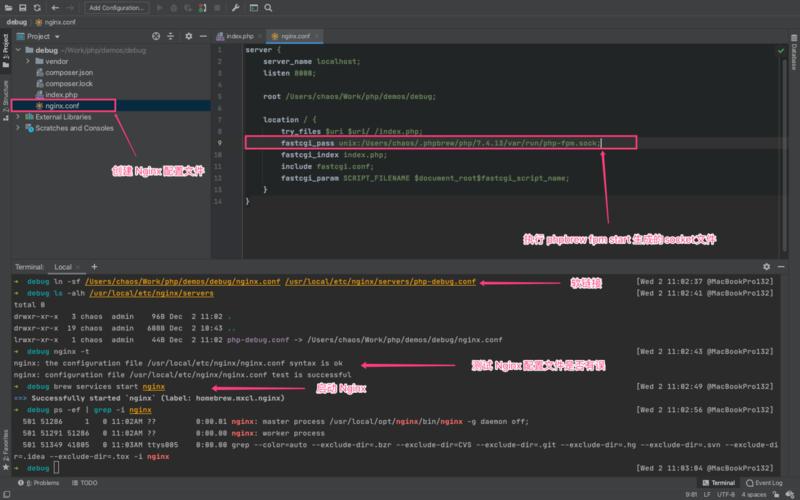Close the Local terminal tab
Viewport: 800px width, 500px height.
coord(78,267)
